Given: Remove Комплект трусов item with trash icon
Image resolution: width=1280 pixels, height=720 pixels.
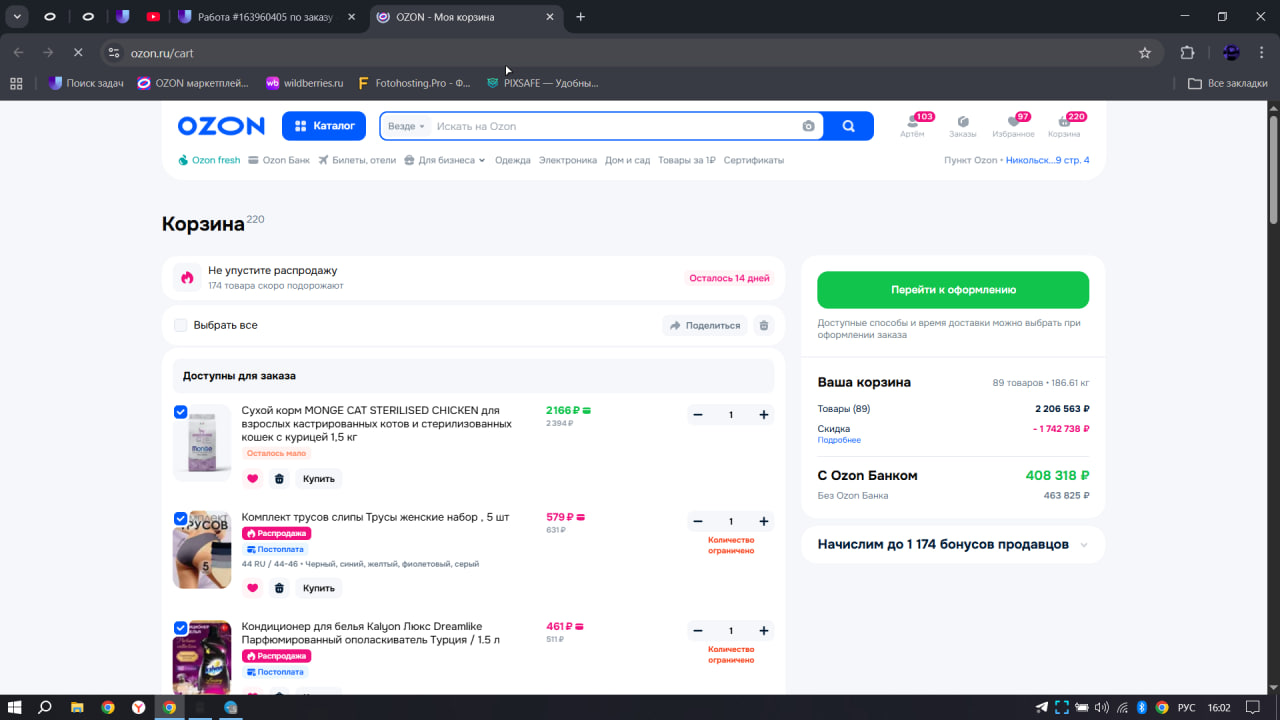Looking at the screenshot, I should (x=279, y=588).
